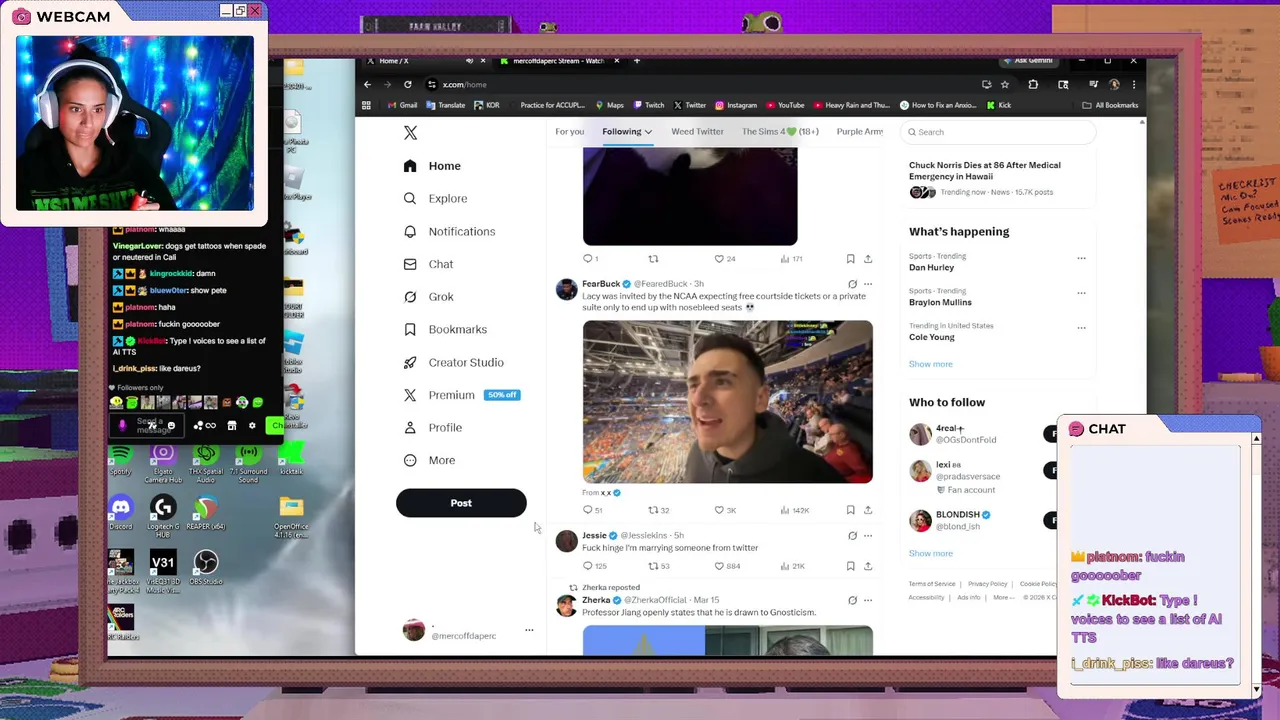This screenshot has height=720, width=1280.
Task: Switch to the For you tab
Action: click(569, 132)
